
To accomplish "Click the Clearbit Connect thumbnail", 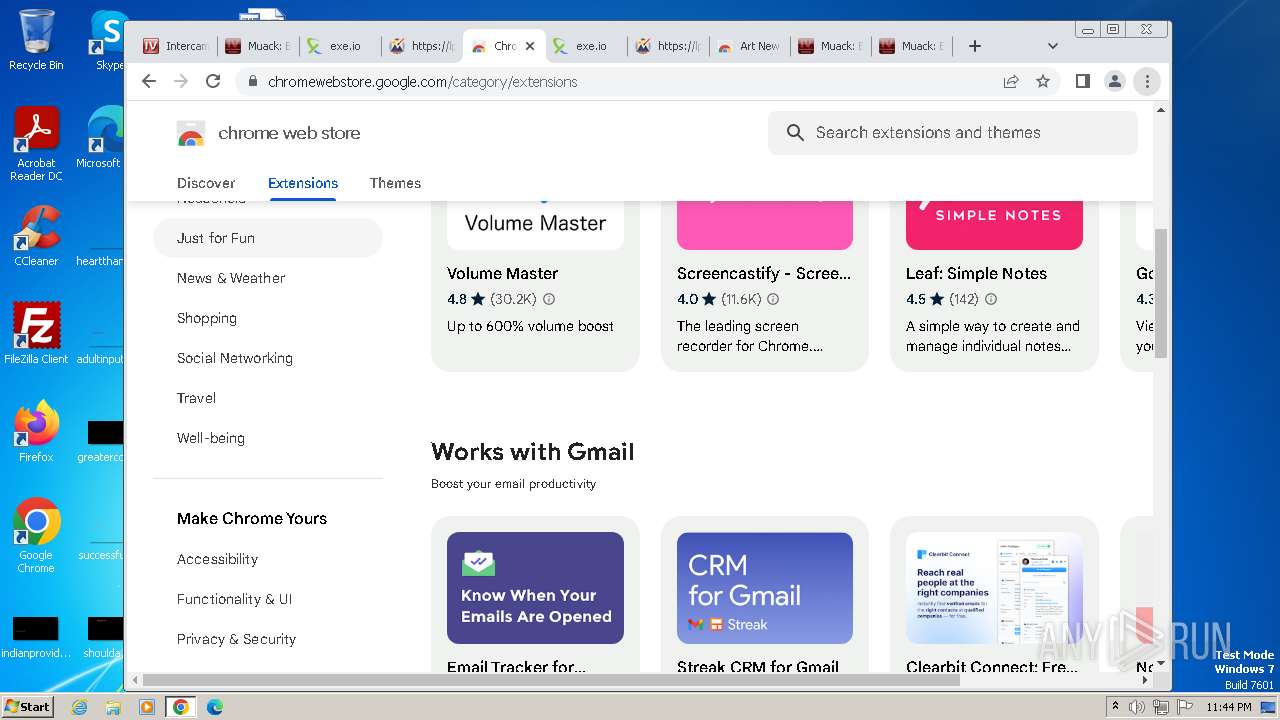I will point(994,588).
